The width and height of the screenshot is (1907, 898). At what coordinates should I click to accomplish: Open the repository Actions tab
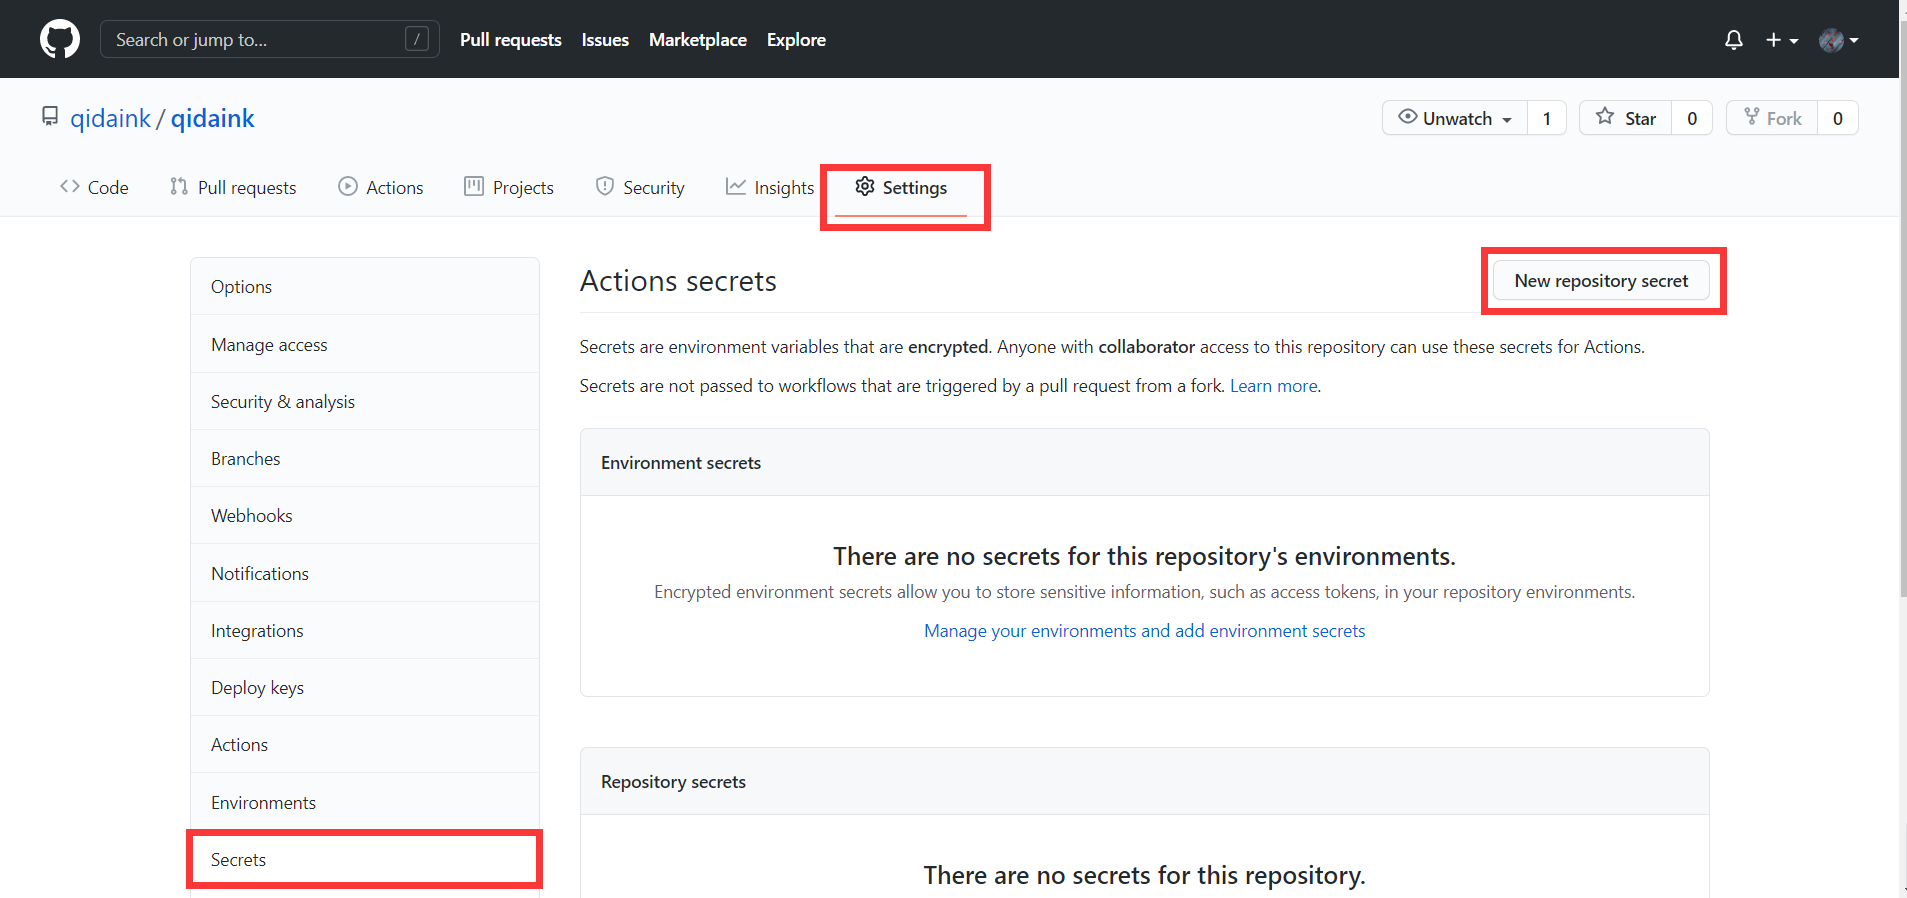click(x=381, y=188)
